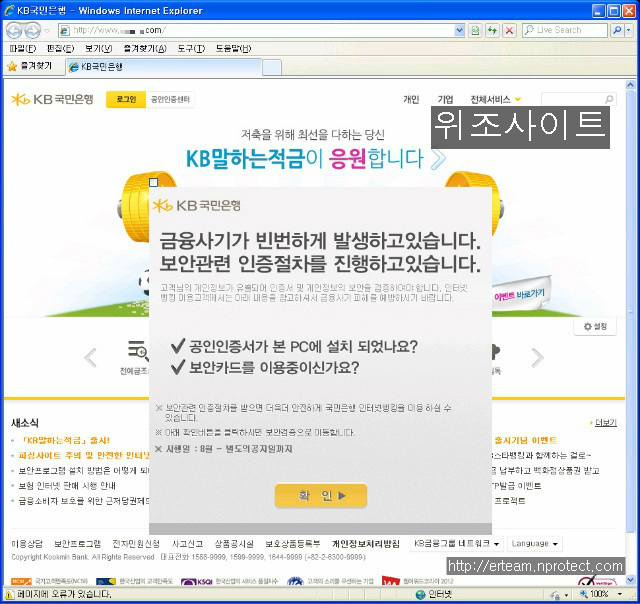Click the site search magnifier icon

coord(609,99)
